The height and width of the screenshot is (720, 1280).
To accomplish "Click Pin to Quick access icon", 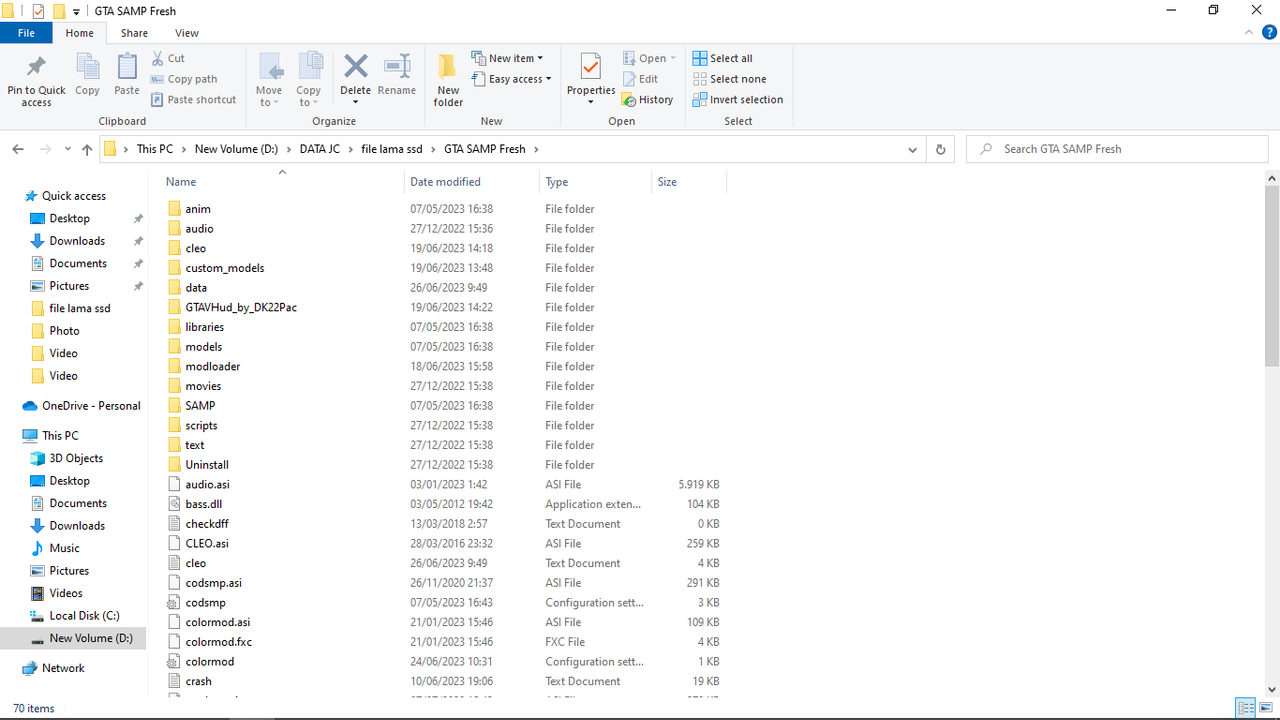I will point(36,68).
